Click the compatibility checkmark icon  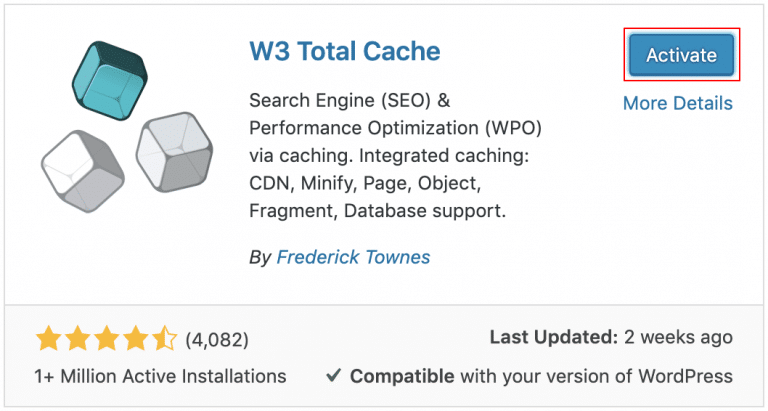coord(334,377)
